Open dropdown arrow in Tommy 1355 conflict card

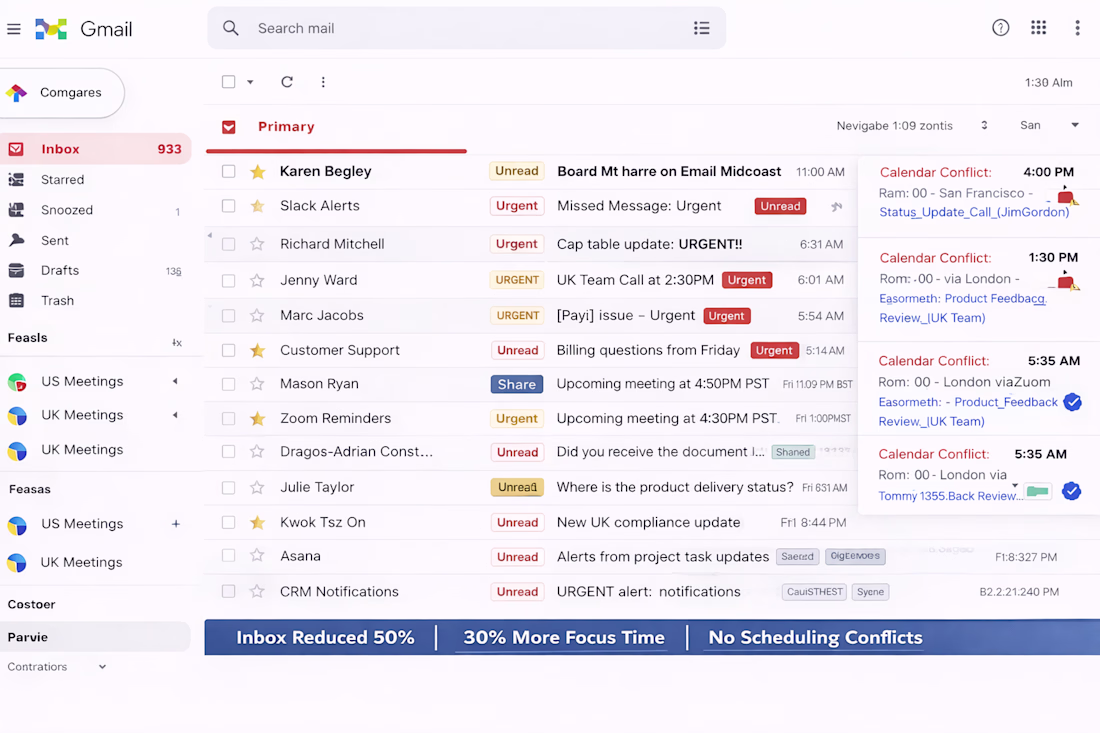(1014, 485)
